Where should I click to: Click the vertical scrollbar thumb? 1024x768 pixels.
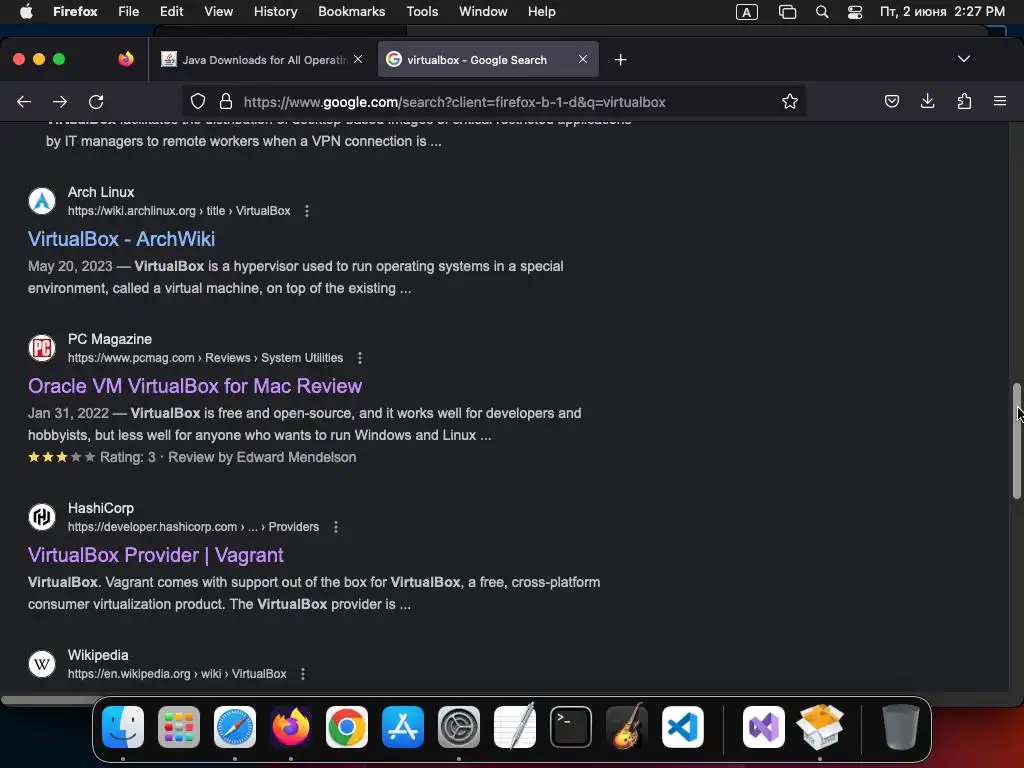pyautogui.click(x=1016, y=441)
